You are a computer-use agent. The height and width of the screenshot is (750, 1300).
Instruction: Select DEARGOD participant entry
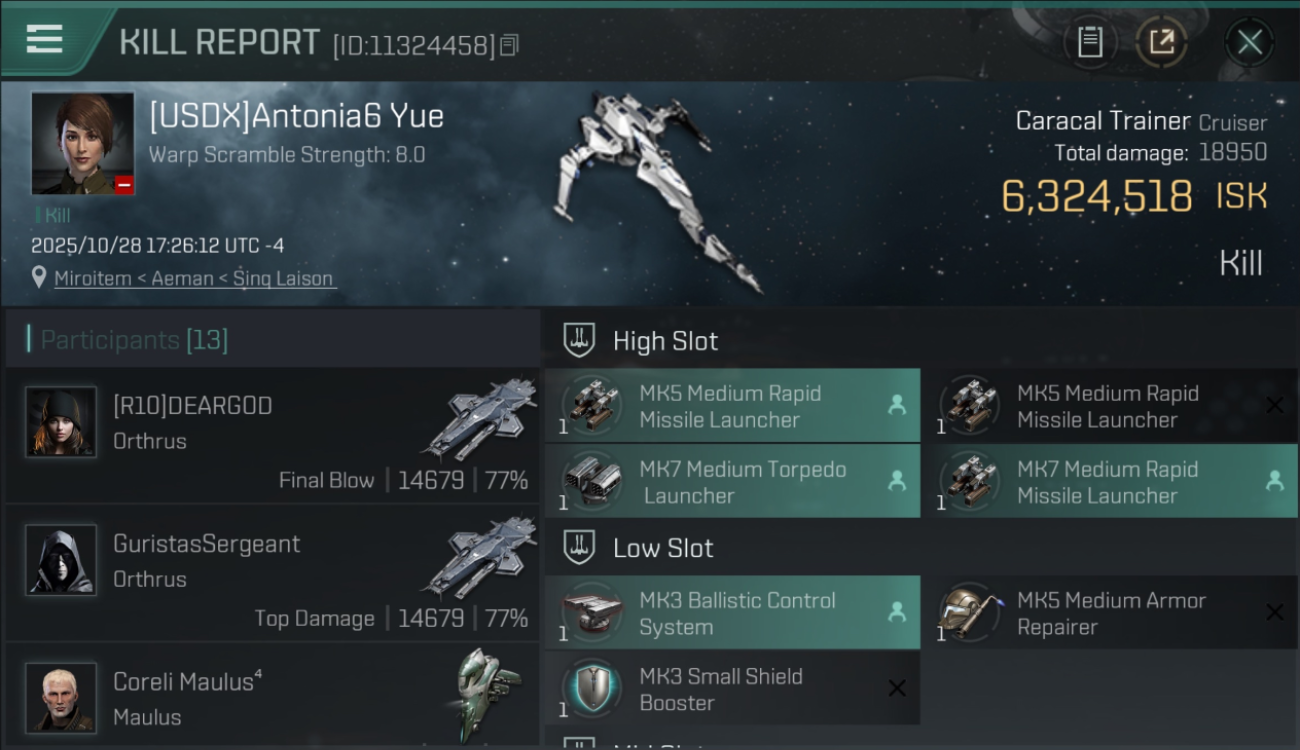click(272, 437)
